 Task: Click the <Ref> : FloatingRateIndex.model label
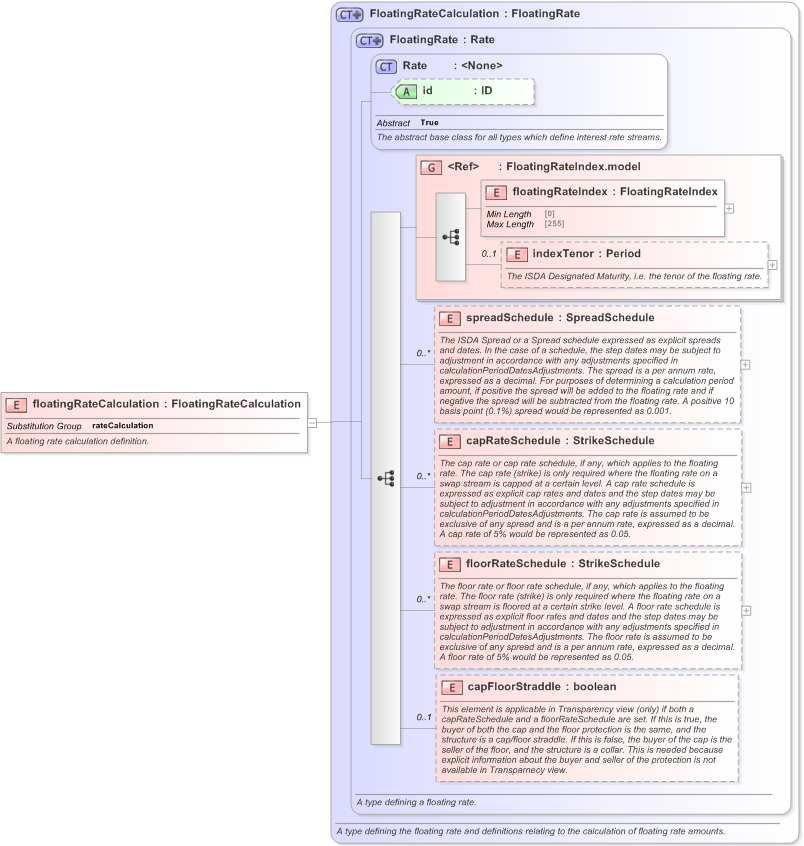pos(544,167)
